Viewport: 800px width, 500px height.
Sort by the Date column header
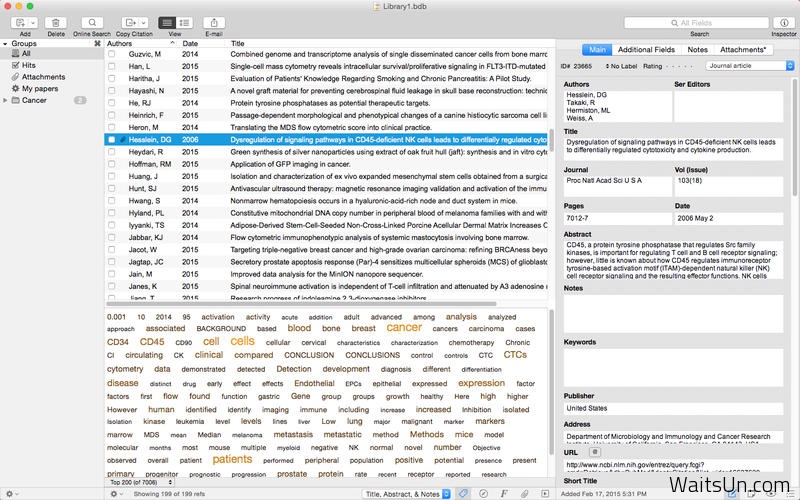pos(203,43)
